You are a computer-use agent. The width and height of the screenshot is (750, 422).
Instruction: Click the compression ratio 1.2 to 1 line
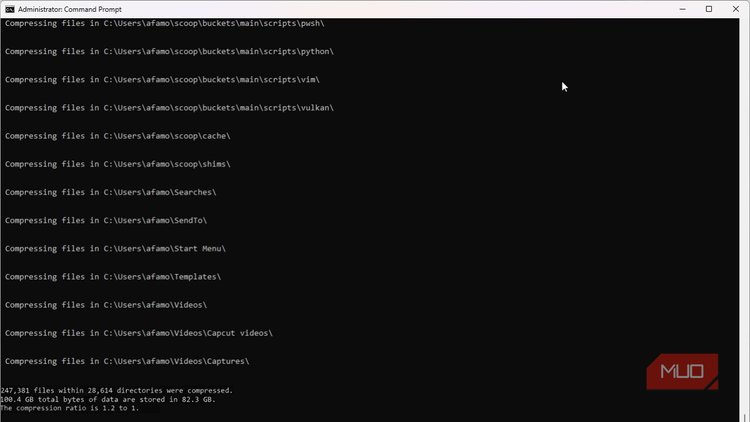click(70, 408)
